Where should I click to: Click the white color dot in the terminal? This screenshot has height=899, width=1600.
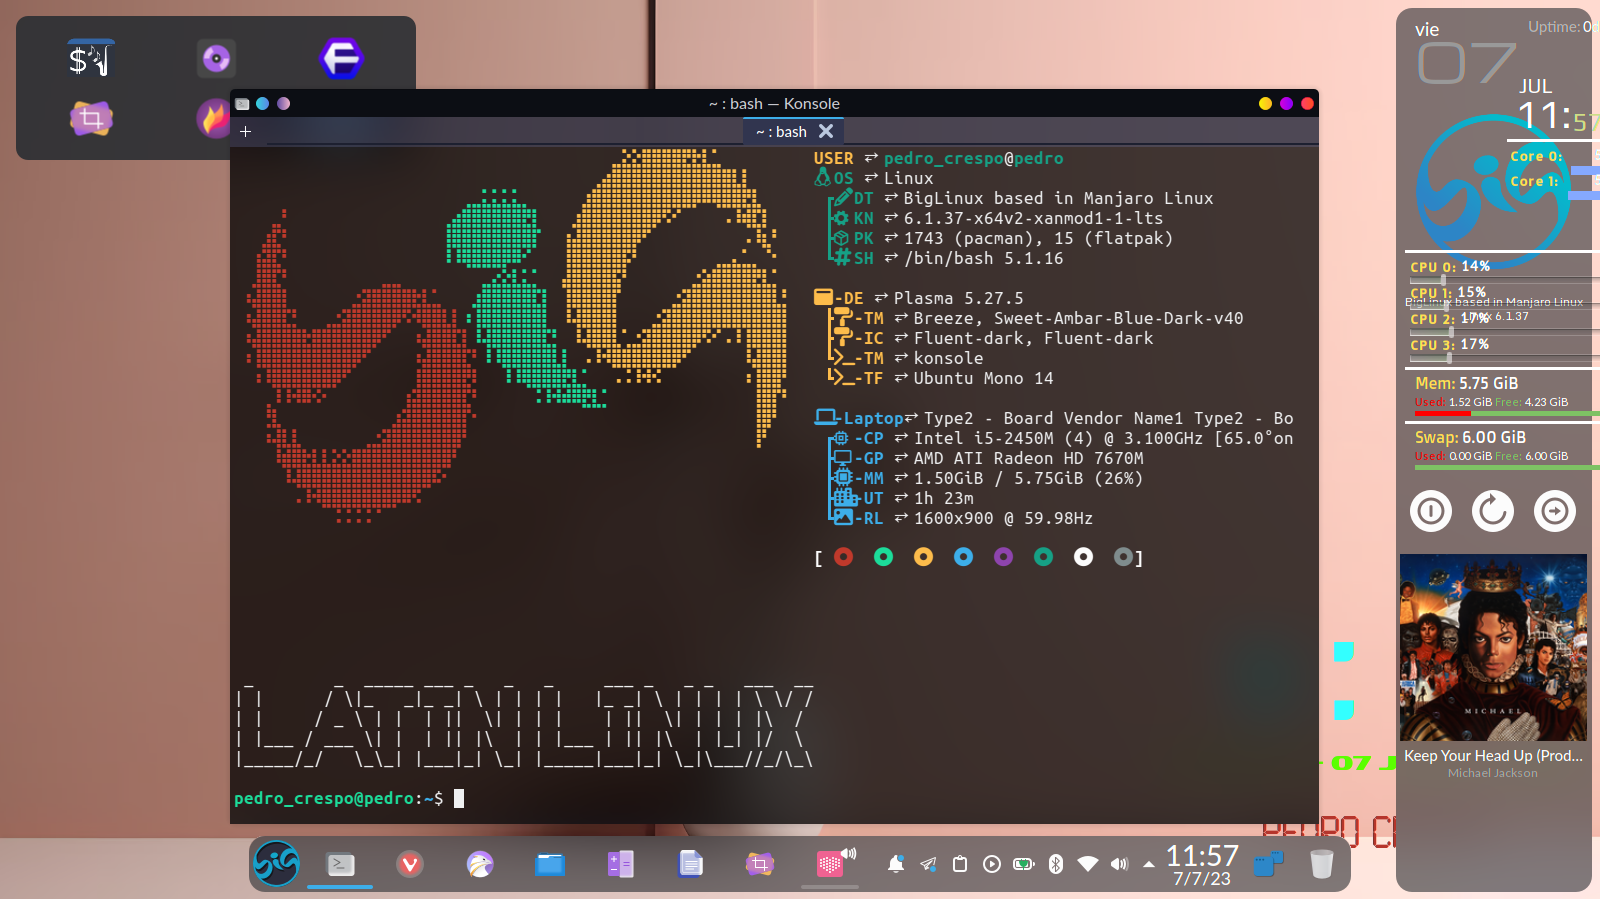tap(1084, 557)
